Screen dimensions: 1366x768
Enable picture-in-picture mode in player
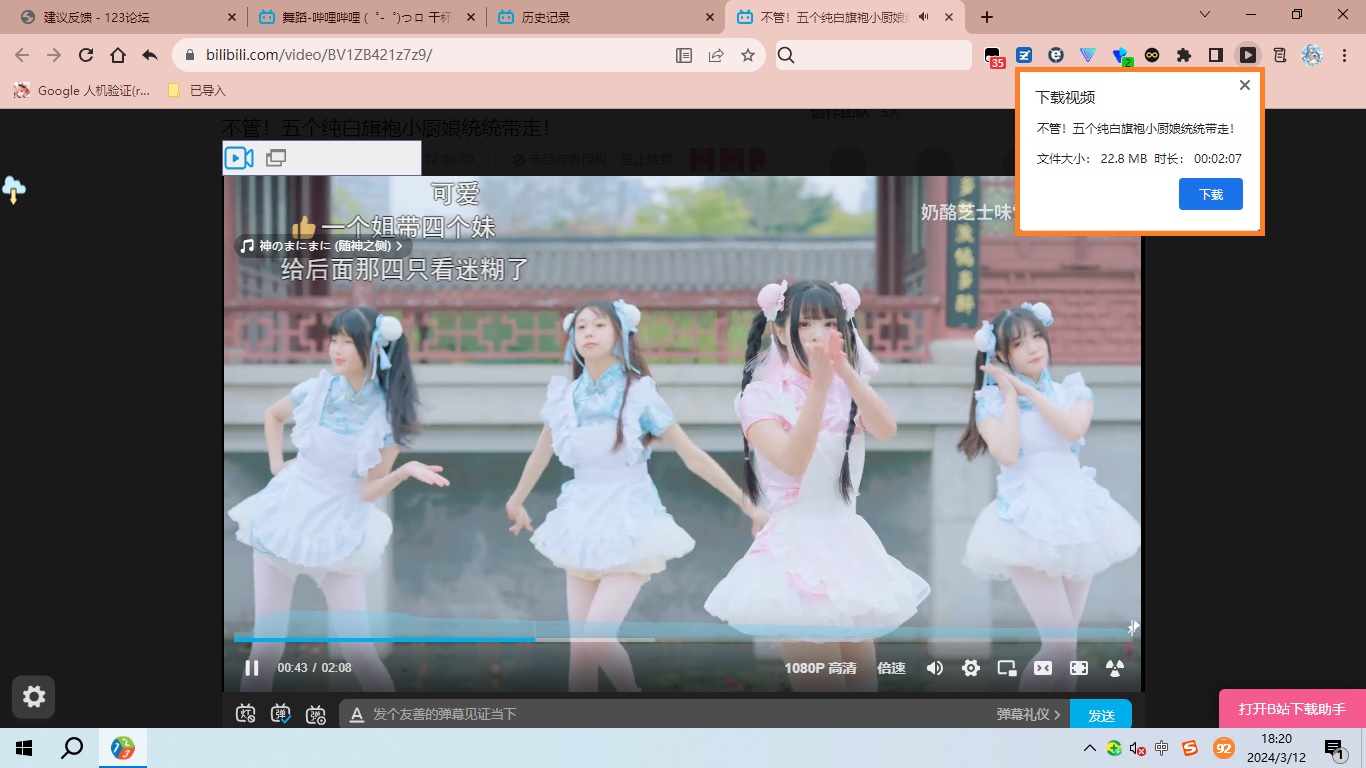(x=1007, y=668)
